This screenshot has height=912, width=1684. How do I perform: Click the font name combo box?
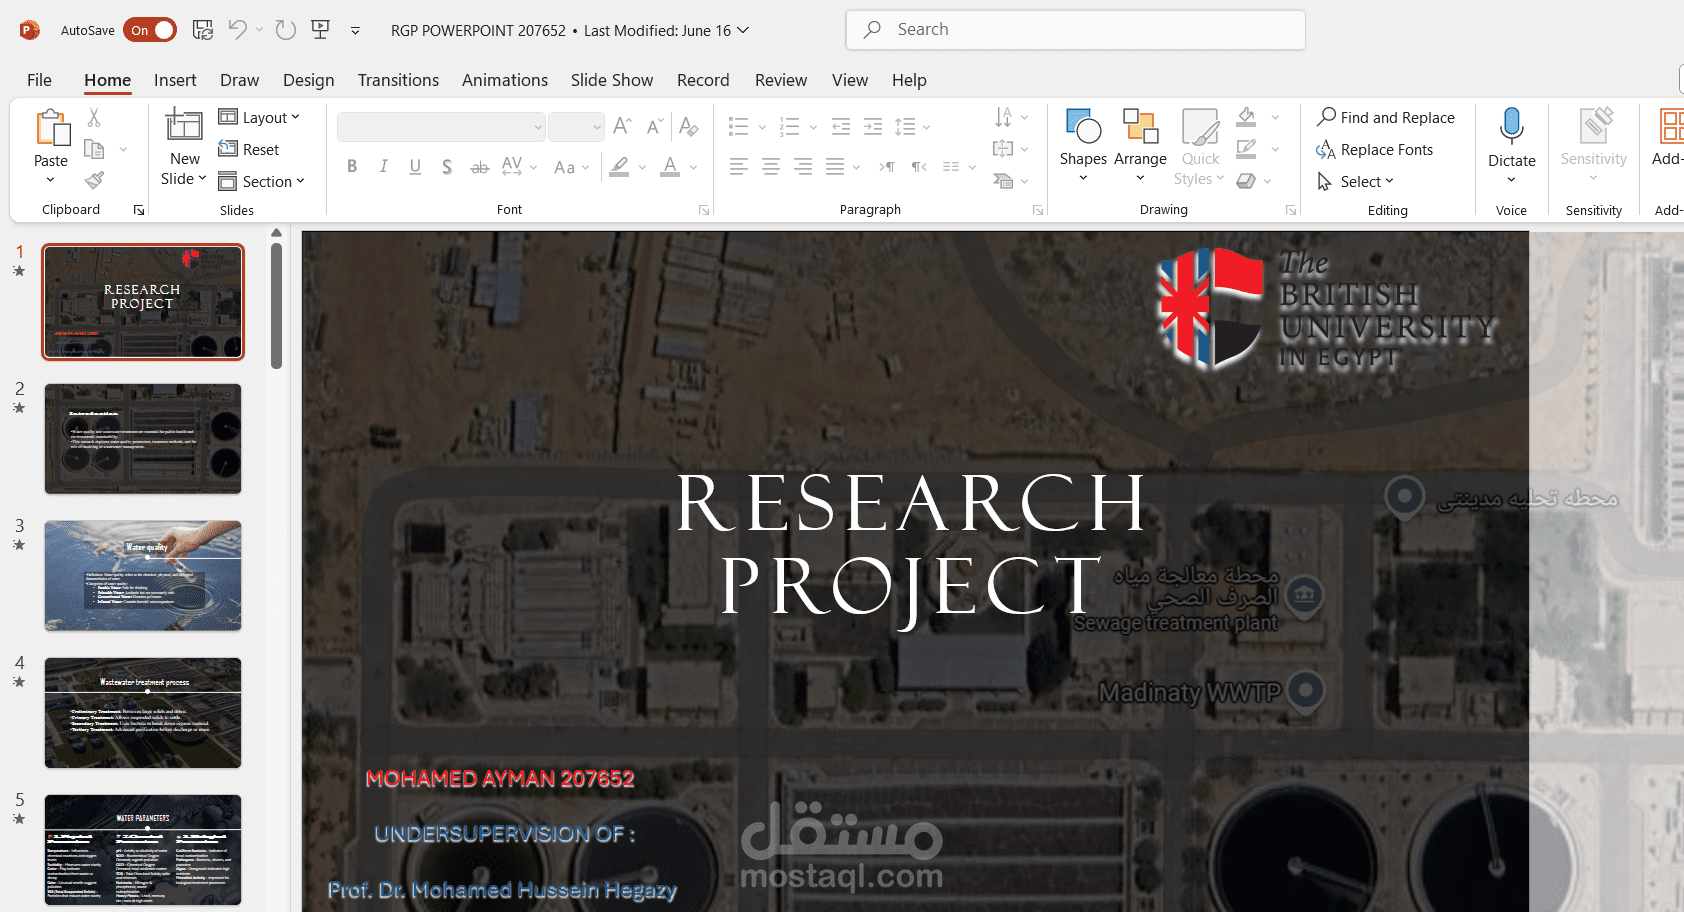[x=441, y=127]
